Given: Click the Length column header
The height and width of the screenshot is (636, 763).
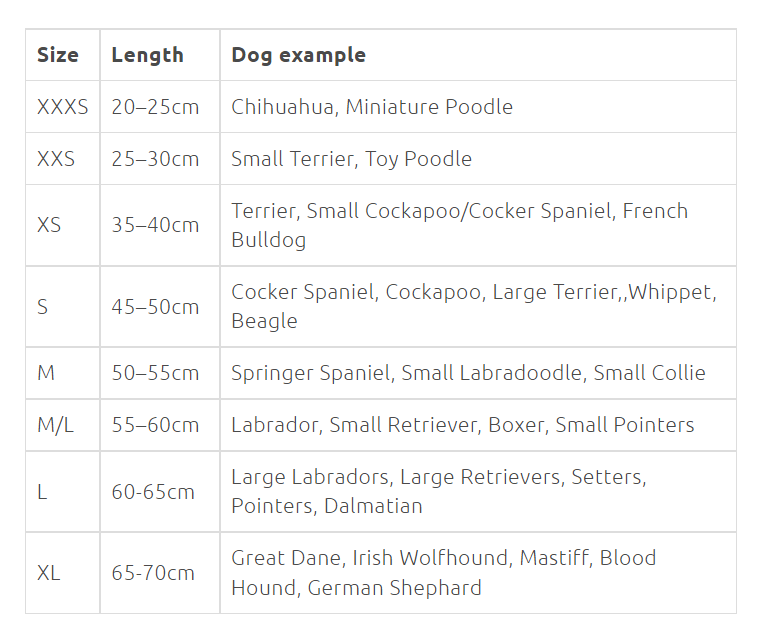Looking at the screenshot, I should point(147,55).
